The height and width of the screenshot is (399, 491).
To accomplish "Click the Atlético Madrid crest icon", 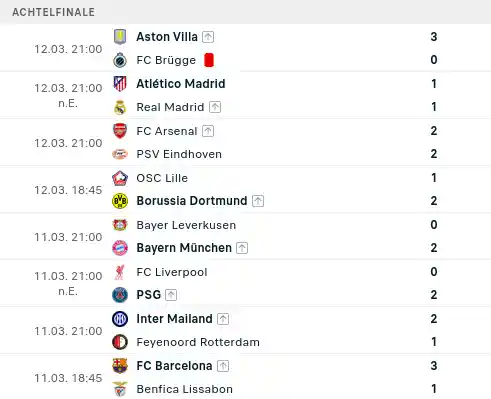I will tap(120, 84).
